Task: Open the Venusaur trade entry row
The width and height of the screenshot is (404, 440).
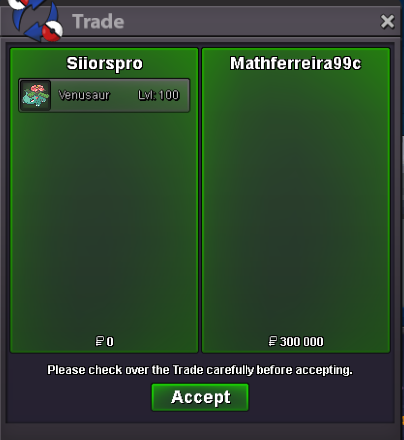Action: [x=104, y=95]
